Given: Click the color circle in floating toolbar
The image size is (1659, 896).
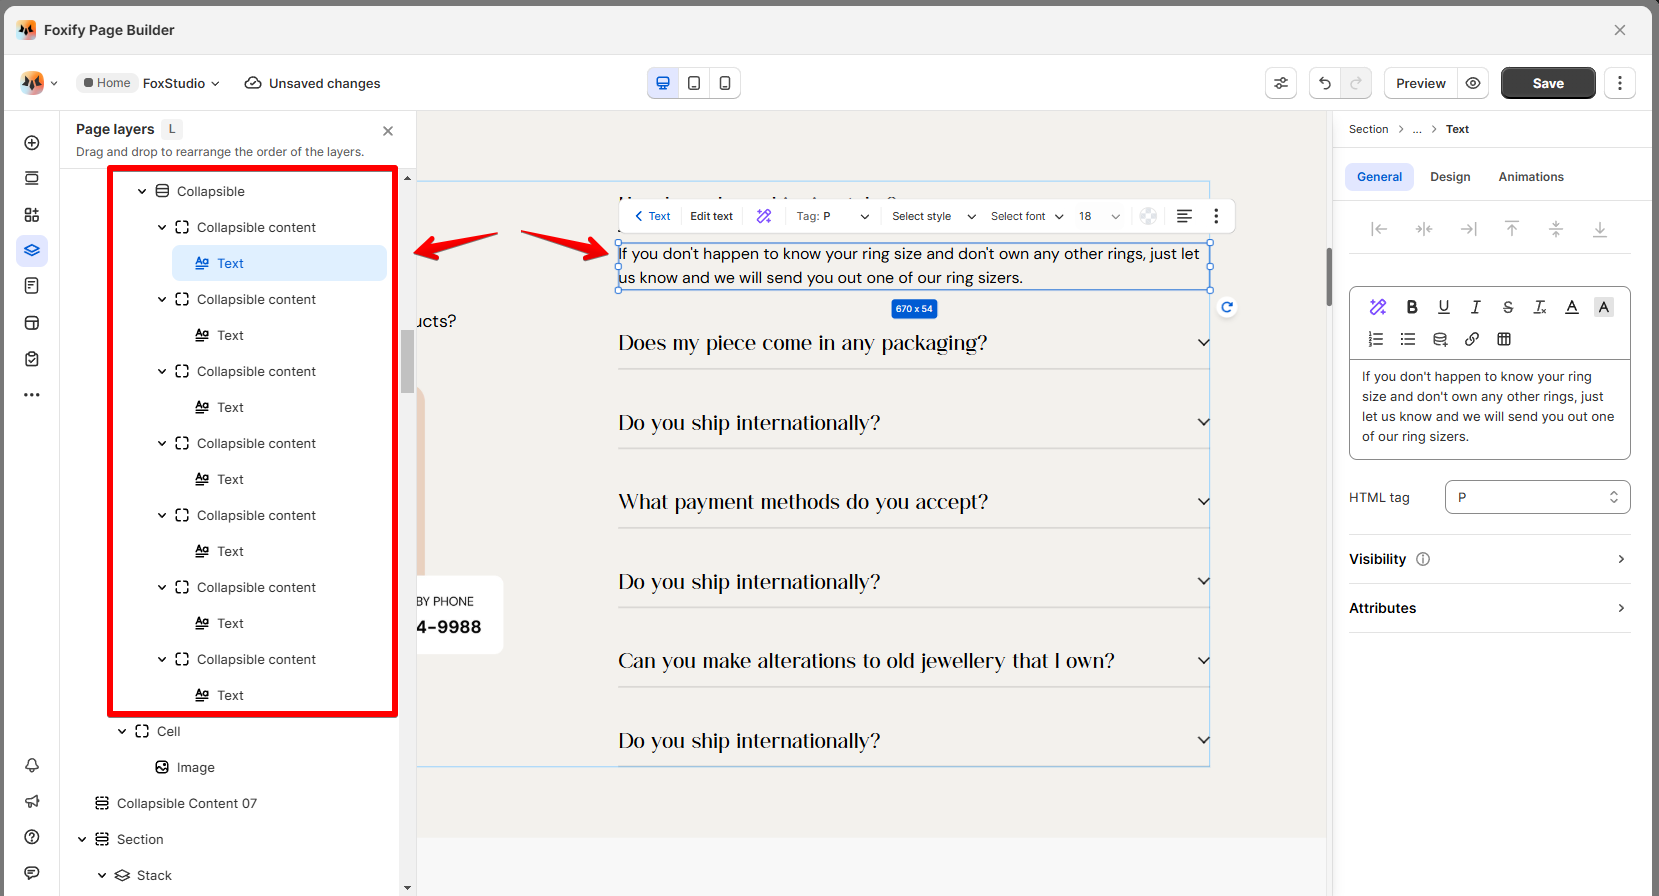Looking at the screenshot, I should (x=1148, y=216).
